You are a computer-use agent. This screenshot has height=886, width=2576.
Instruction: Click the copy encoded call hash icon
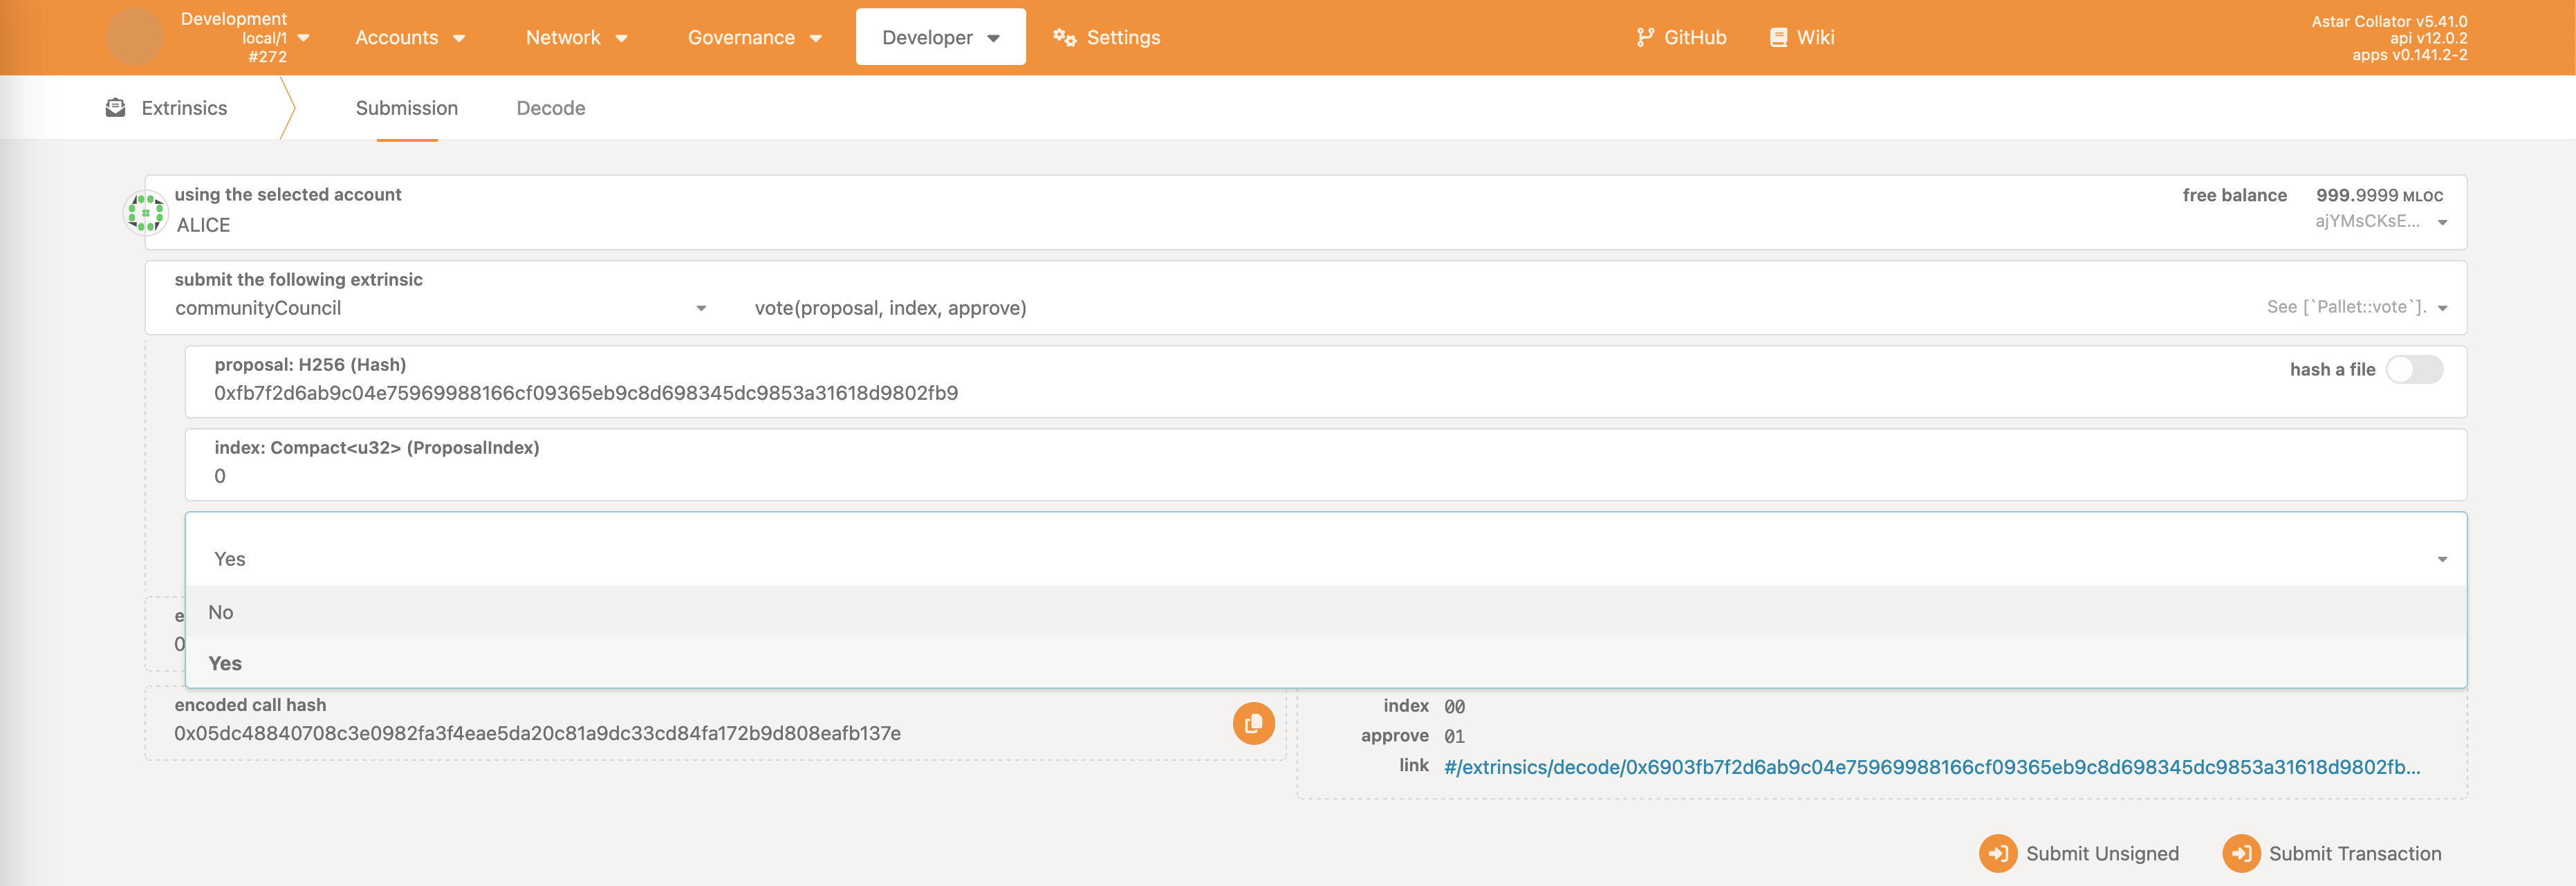point(1254,725)
